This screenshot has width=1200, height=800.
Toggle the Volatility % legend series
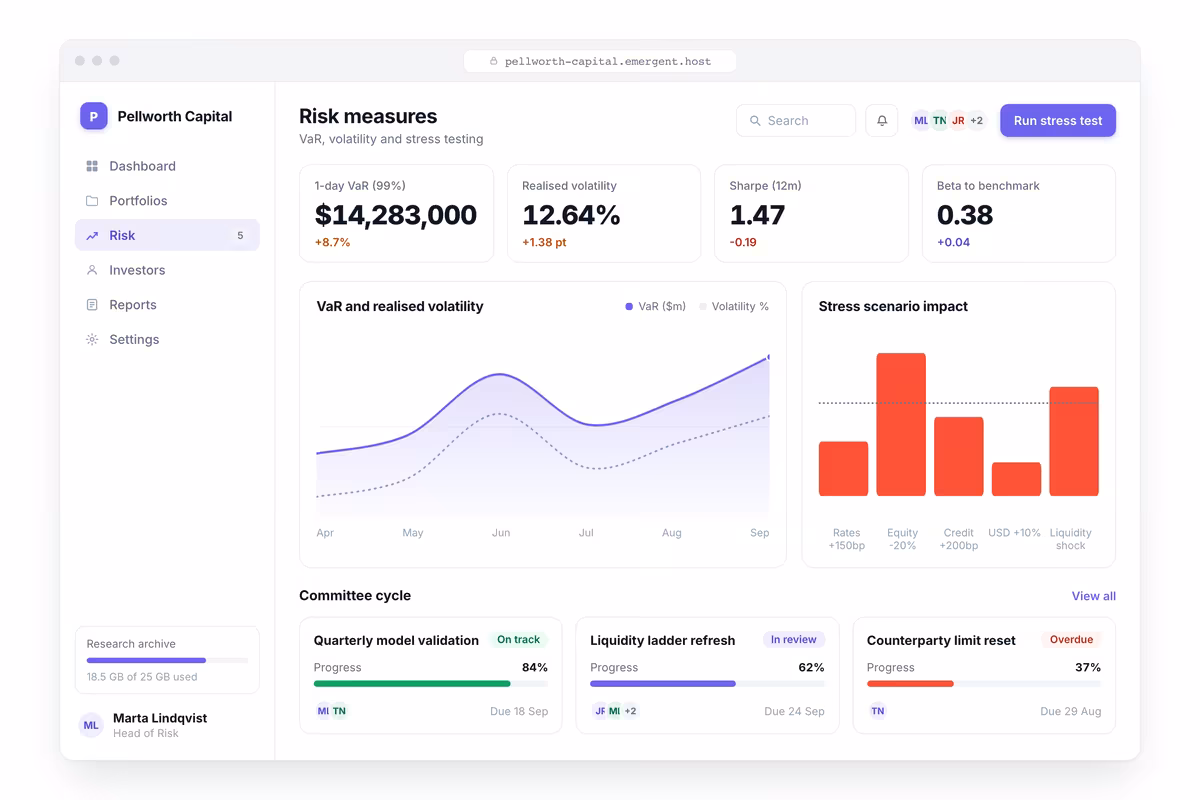(734, 307)
